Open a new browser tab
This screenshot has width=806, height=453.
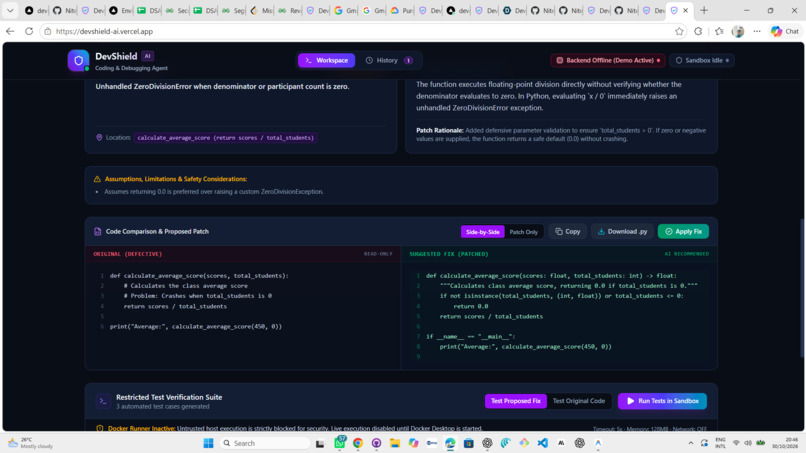click(704, 10)
